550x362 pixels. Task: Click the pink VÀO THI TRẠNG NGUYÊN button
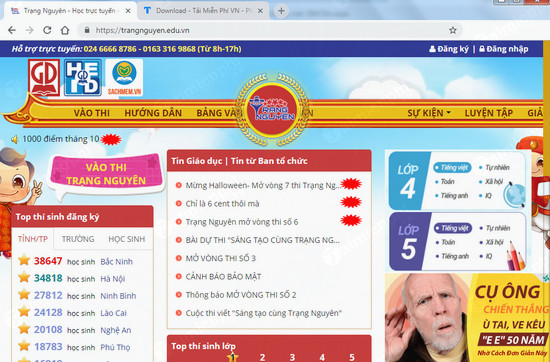106,174
